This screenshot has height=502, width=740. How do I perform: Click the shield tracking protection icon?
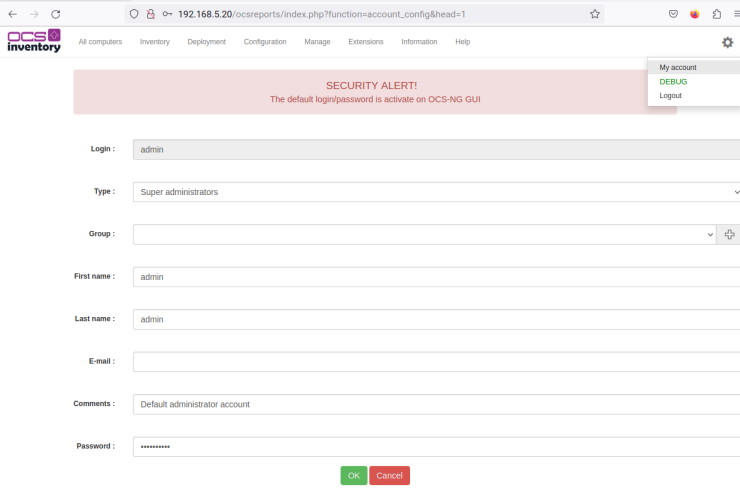(x=134, y=14)
